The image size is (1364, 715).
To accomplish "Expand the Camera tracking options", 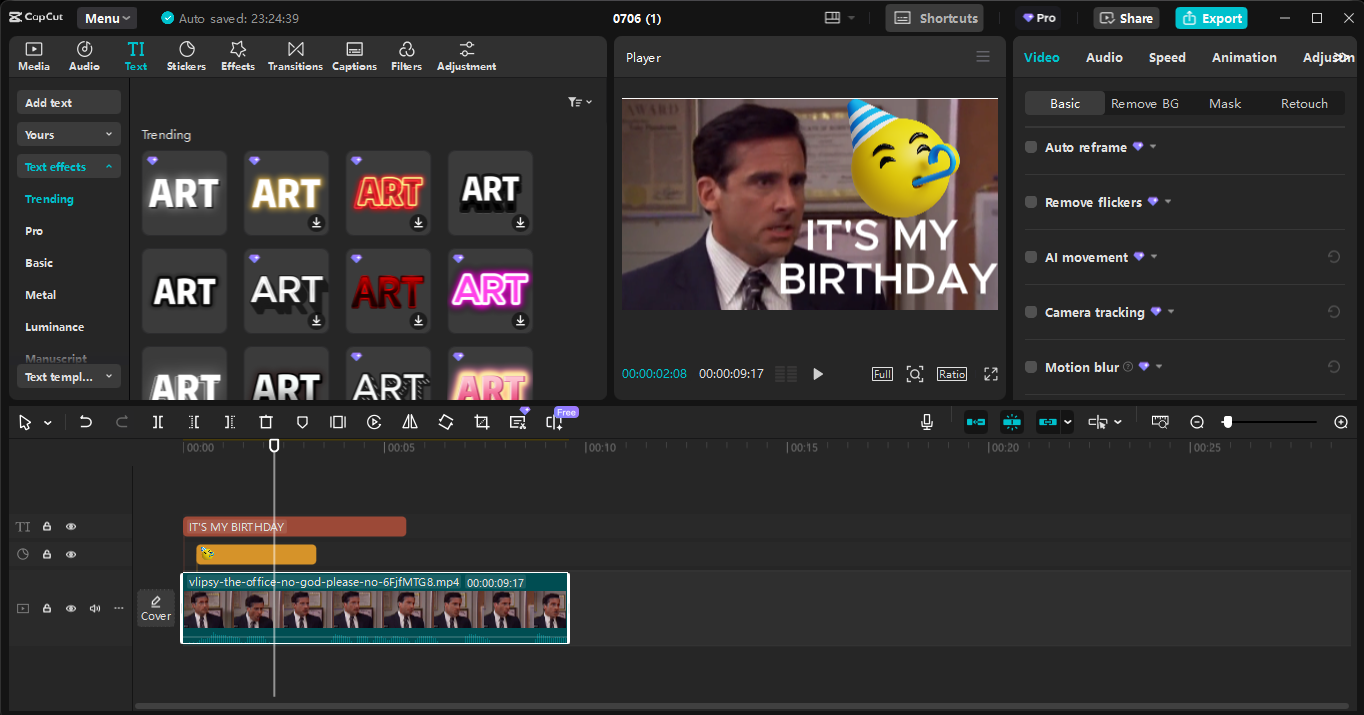I will pos(1171,311).
